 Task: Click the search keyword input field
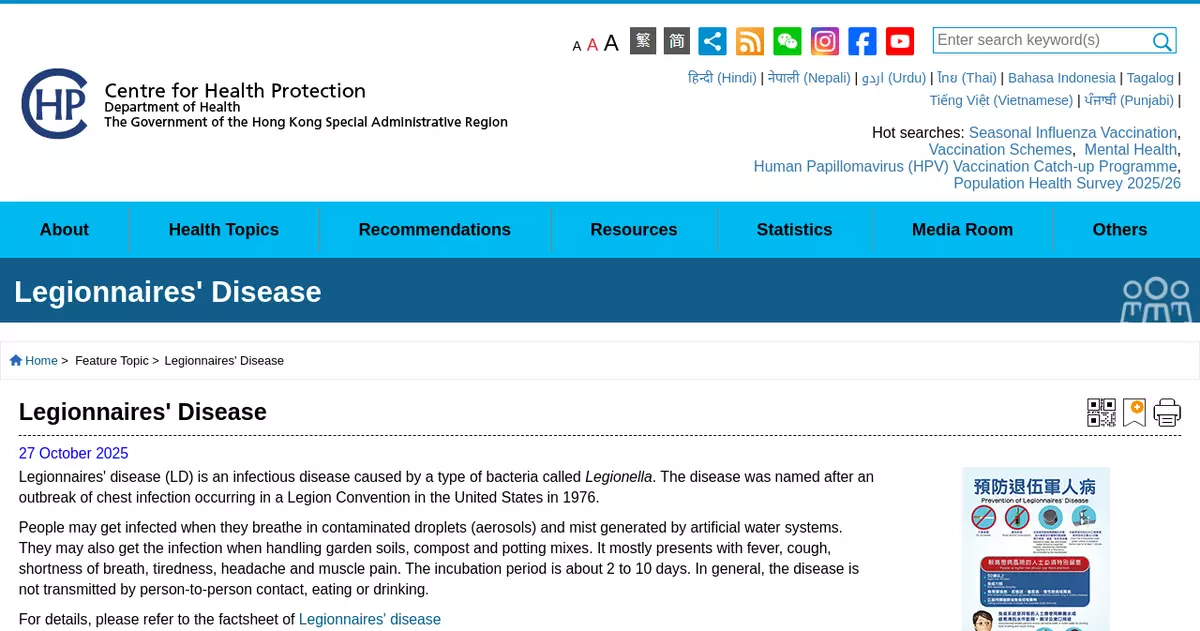pyautogui.click(x=1040, y=40)
